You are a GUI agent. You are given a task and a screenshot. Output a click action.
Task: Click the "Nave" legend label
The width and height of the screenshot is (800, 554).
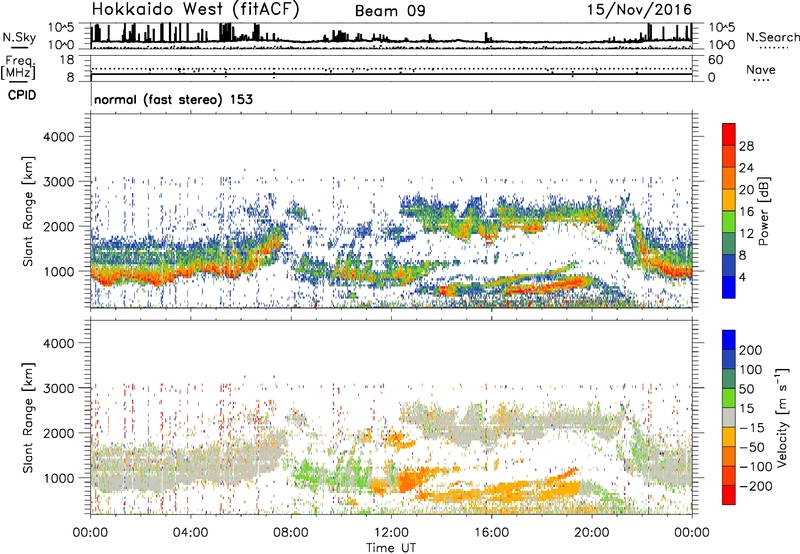pyautogui.click(x=761, y=69)
